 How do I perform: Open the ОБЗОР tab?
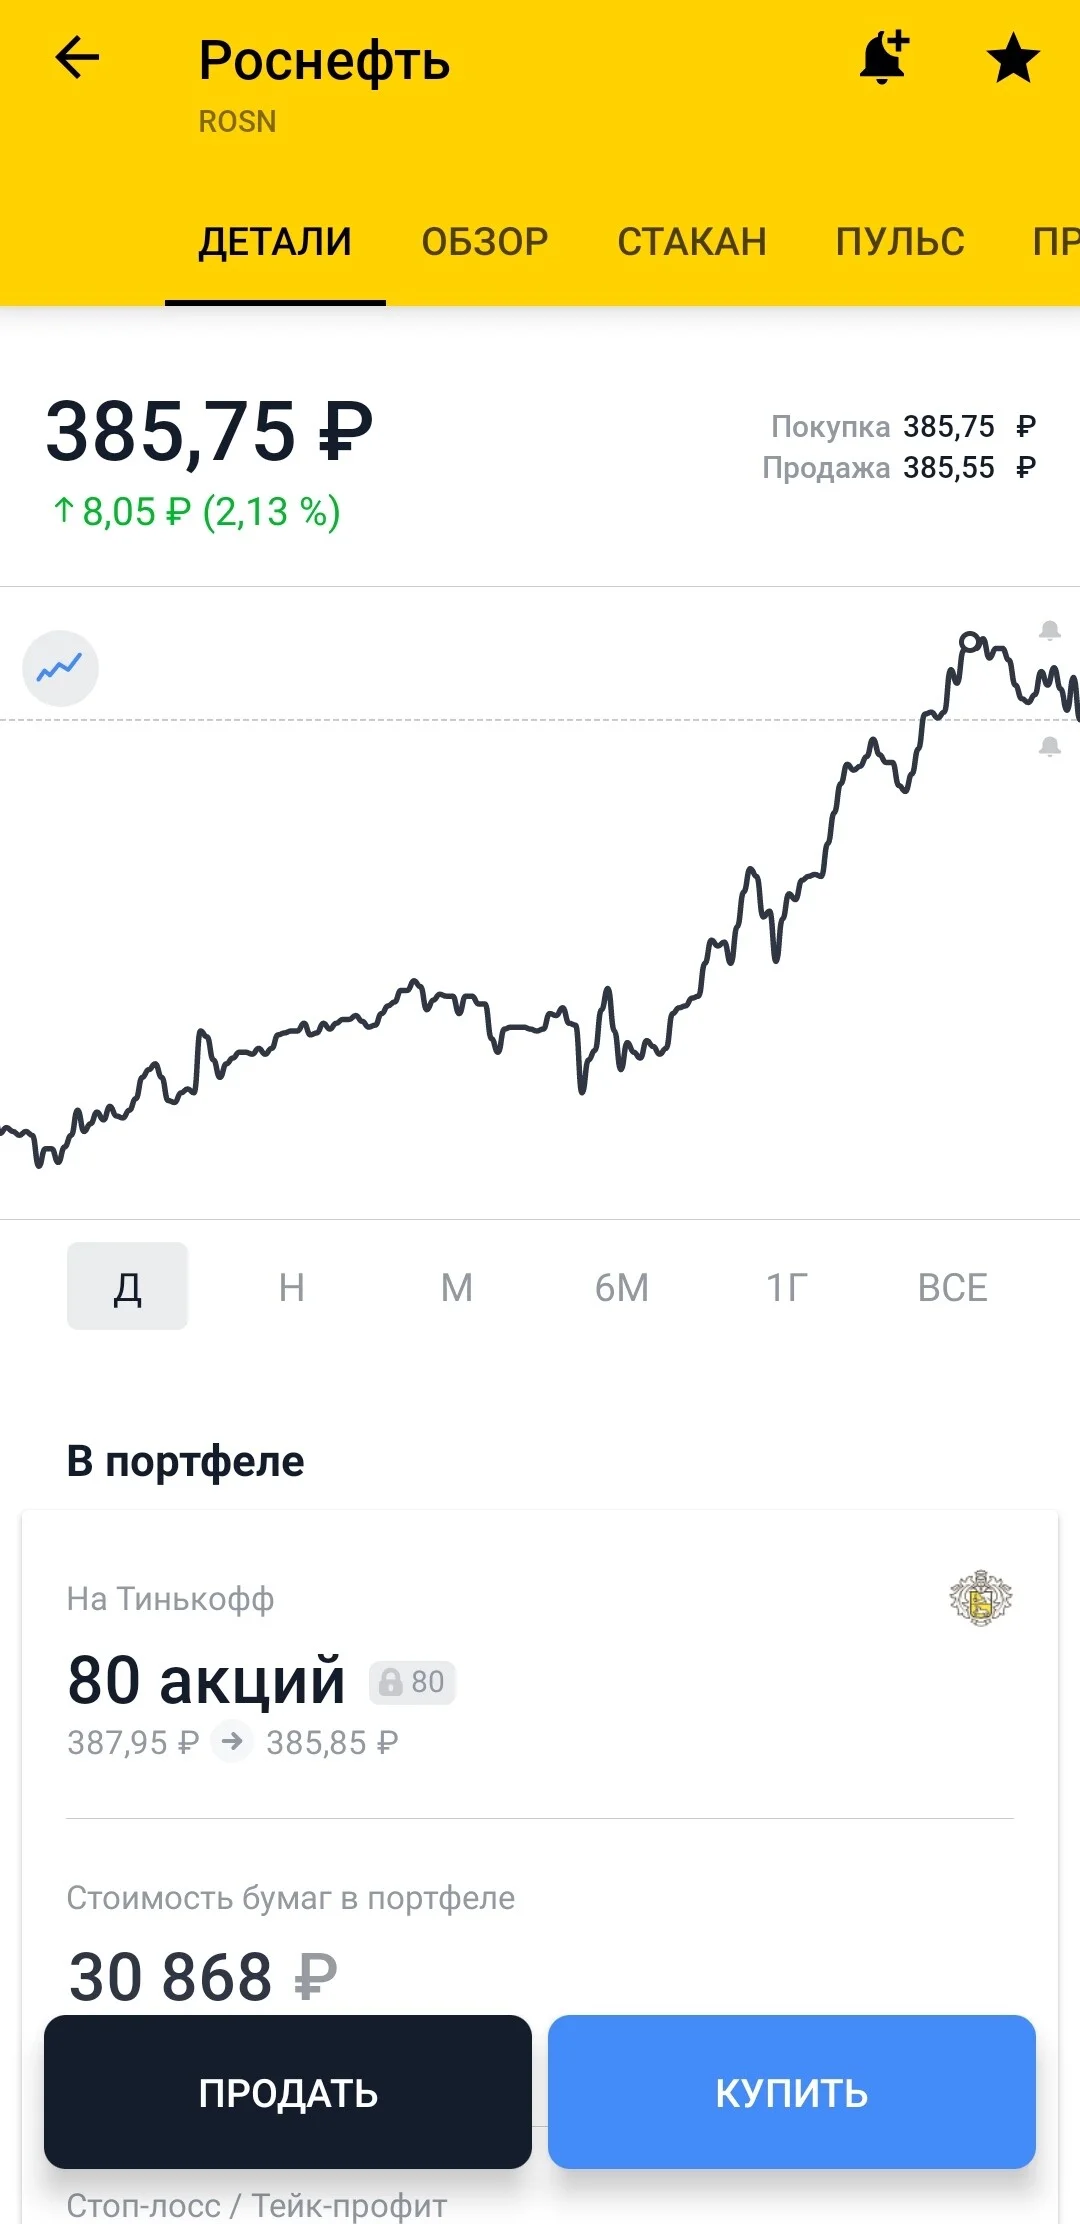pyautogui.click(x=485, y=242)
